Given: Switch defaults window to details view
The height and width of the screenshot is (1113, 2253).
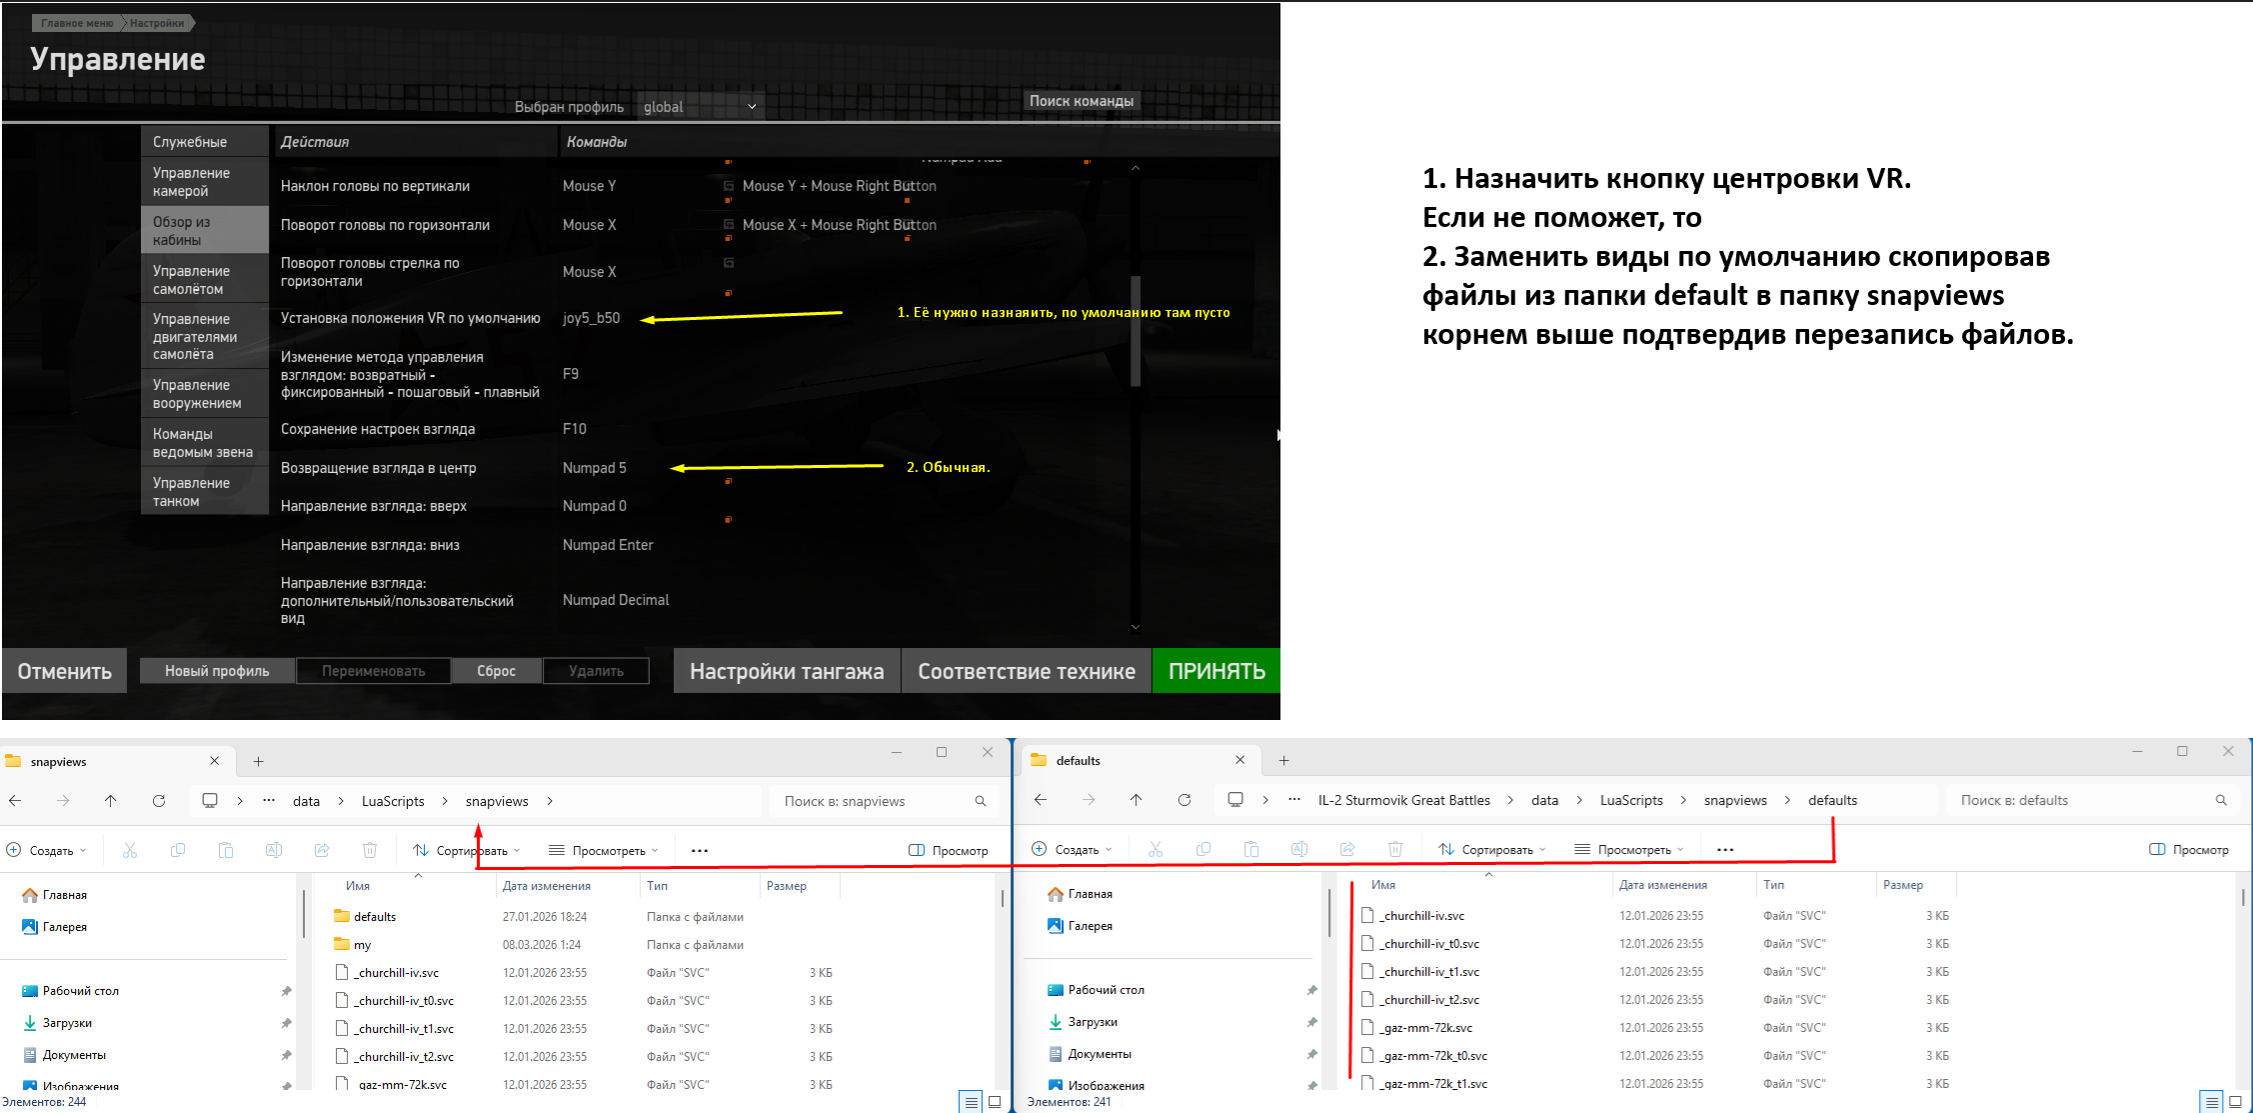Looking at the screenshot, I should point(2211,1102).
